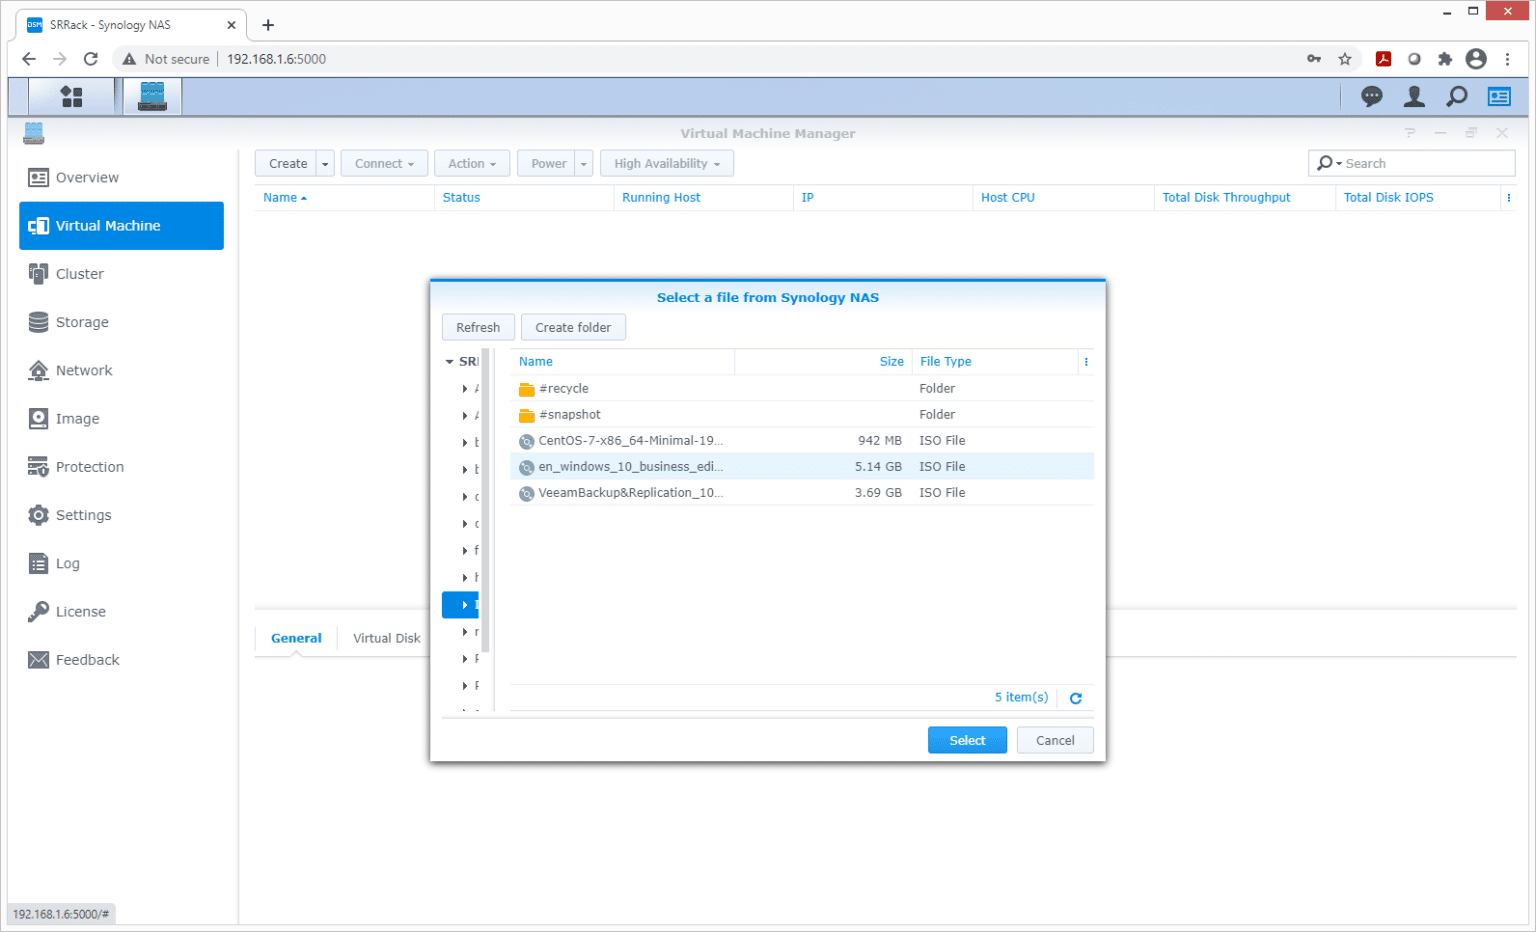
Task: Open the DSM user options icon
Action: [x=1414, y=96]
